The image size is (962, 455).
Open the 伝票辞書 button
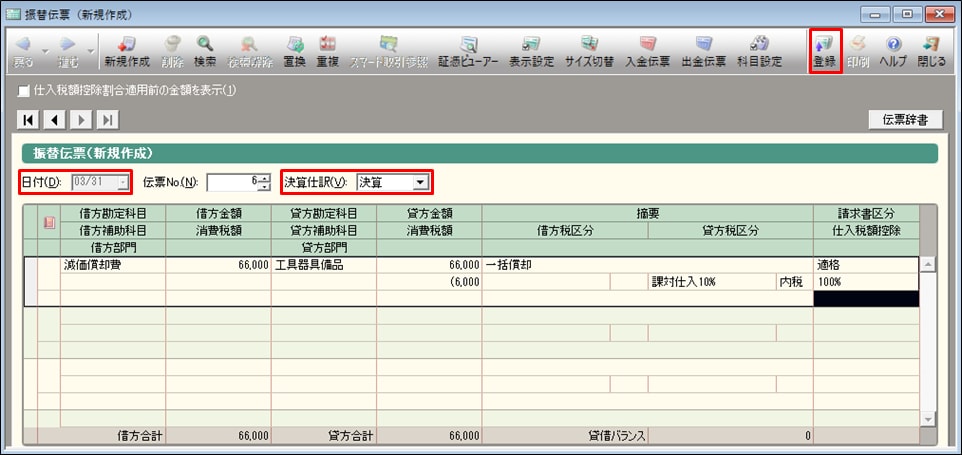pyautogui.click(x=905, y=120)
